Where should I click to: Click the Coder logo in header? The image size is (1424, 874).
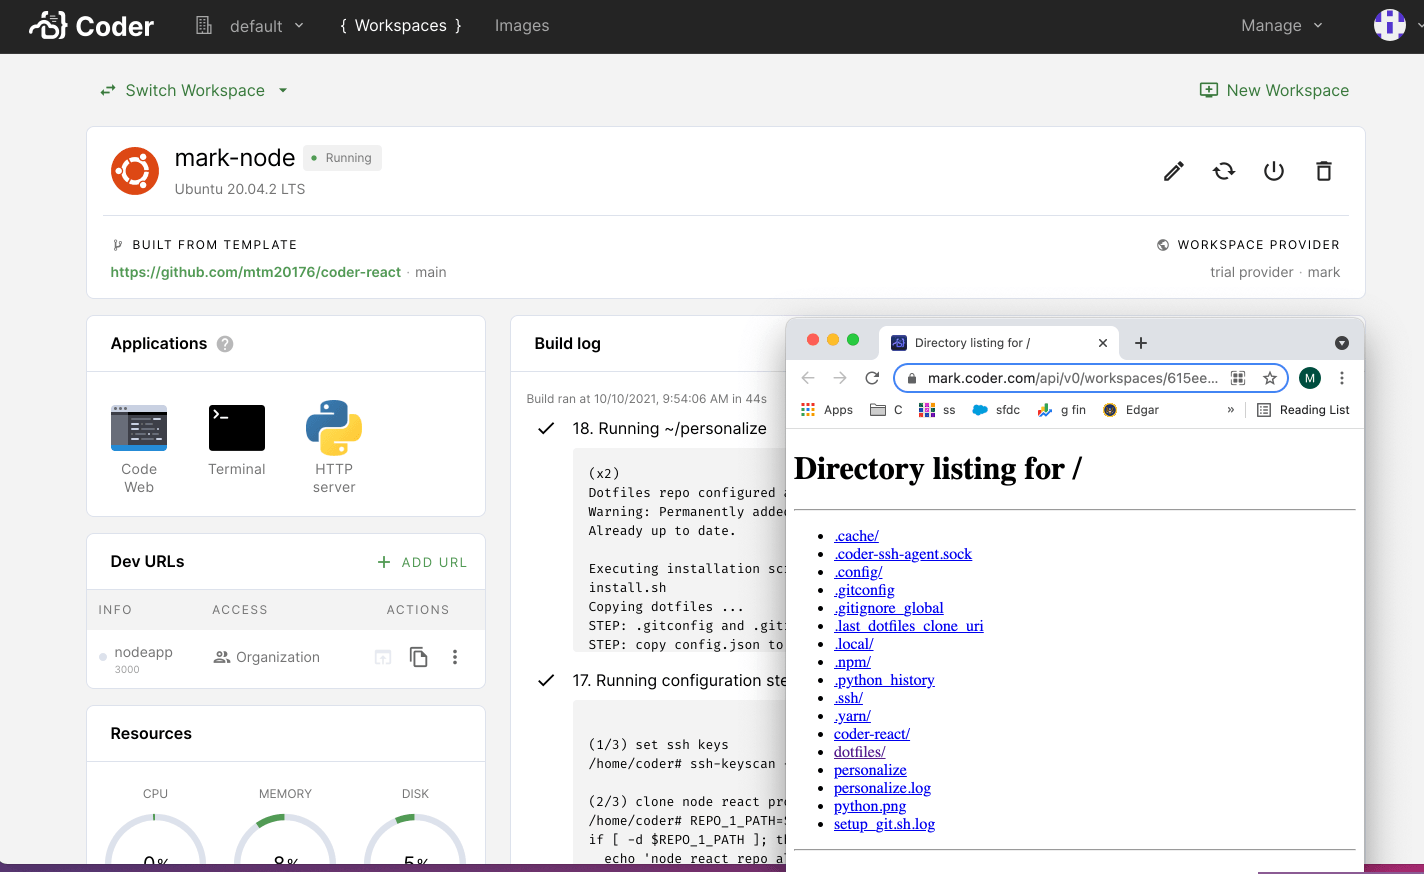click(x=91, y=25)
